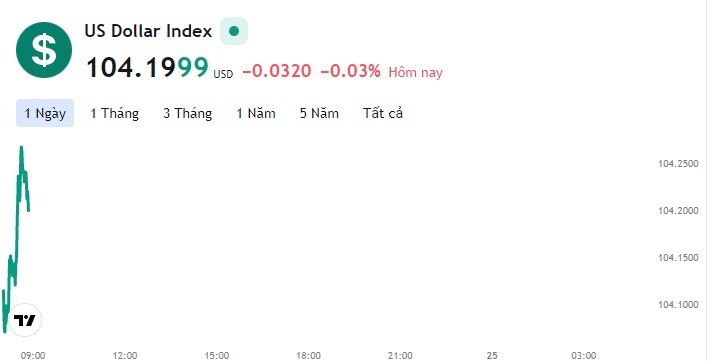Click the 25 date axis marker

click(x=492, y=356)
